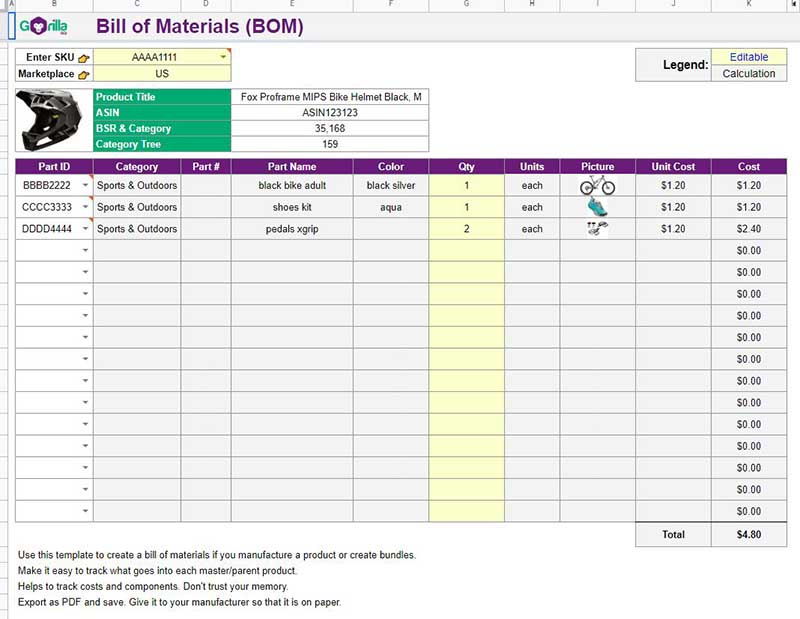The image size is (800, 619).
Task: Select the shoes kit part name
Action: click(292, 207)
